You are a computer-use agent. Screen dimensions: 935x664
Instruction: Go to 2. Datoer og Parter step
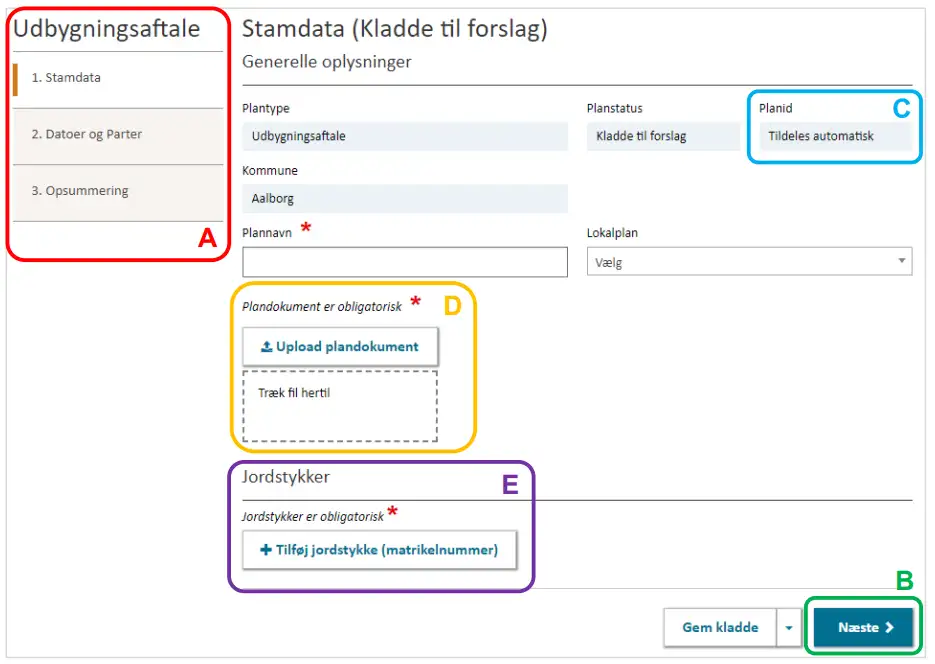coord(87,134)
